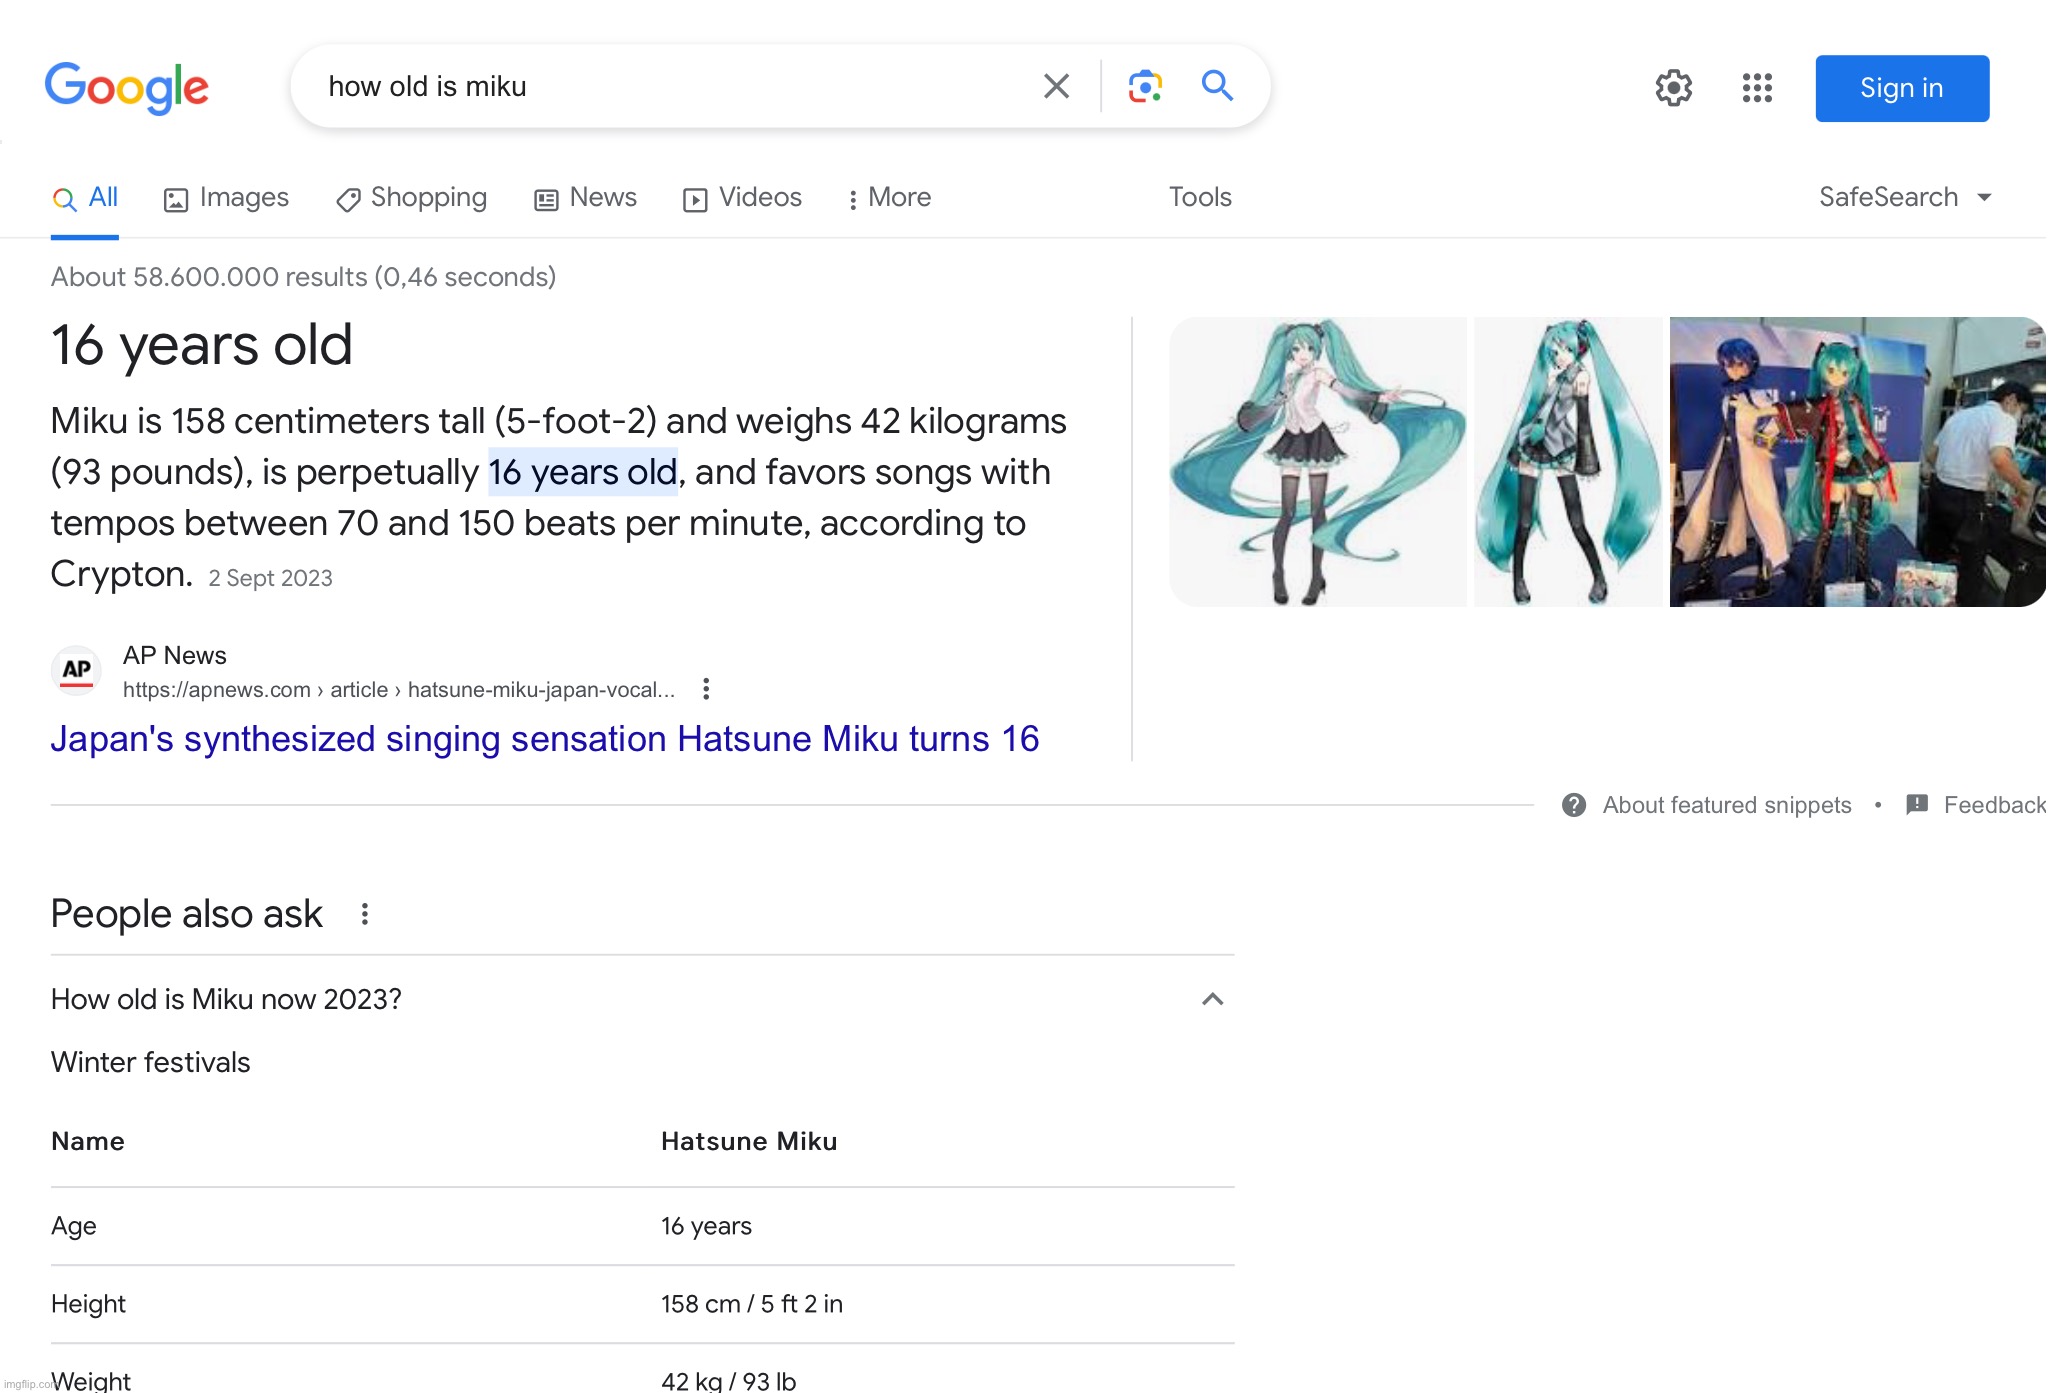
Task: Open the second Miku back-view thumbnail
Action: click(x=1568, y=462)
